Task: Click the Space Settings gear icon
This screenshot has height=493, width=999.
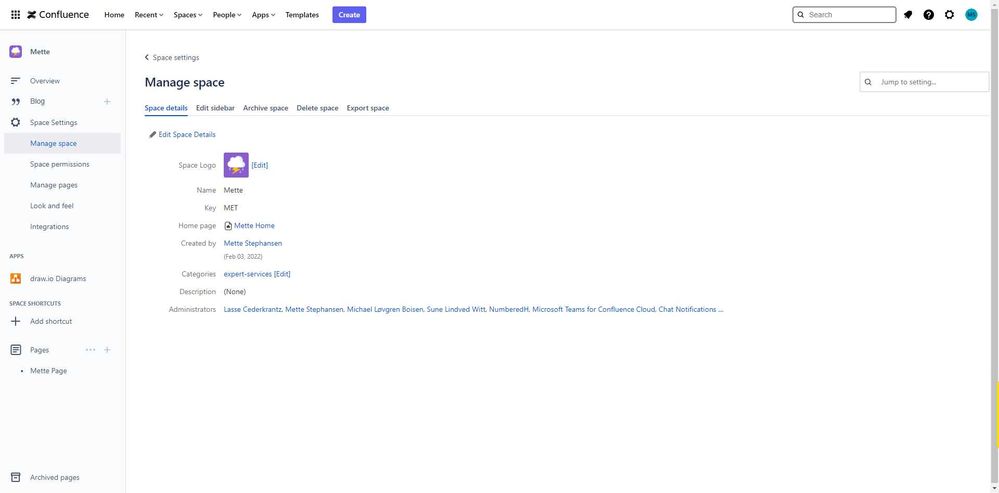Action: [x=16, y=122]
